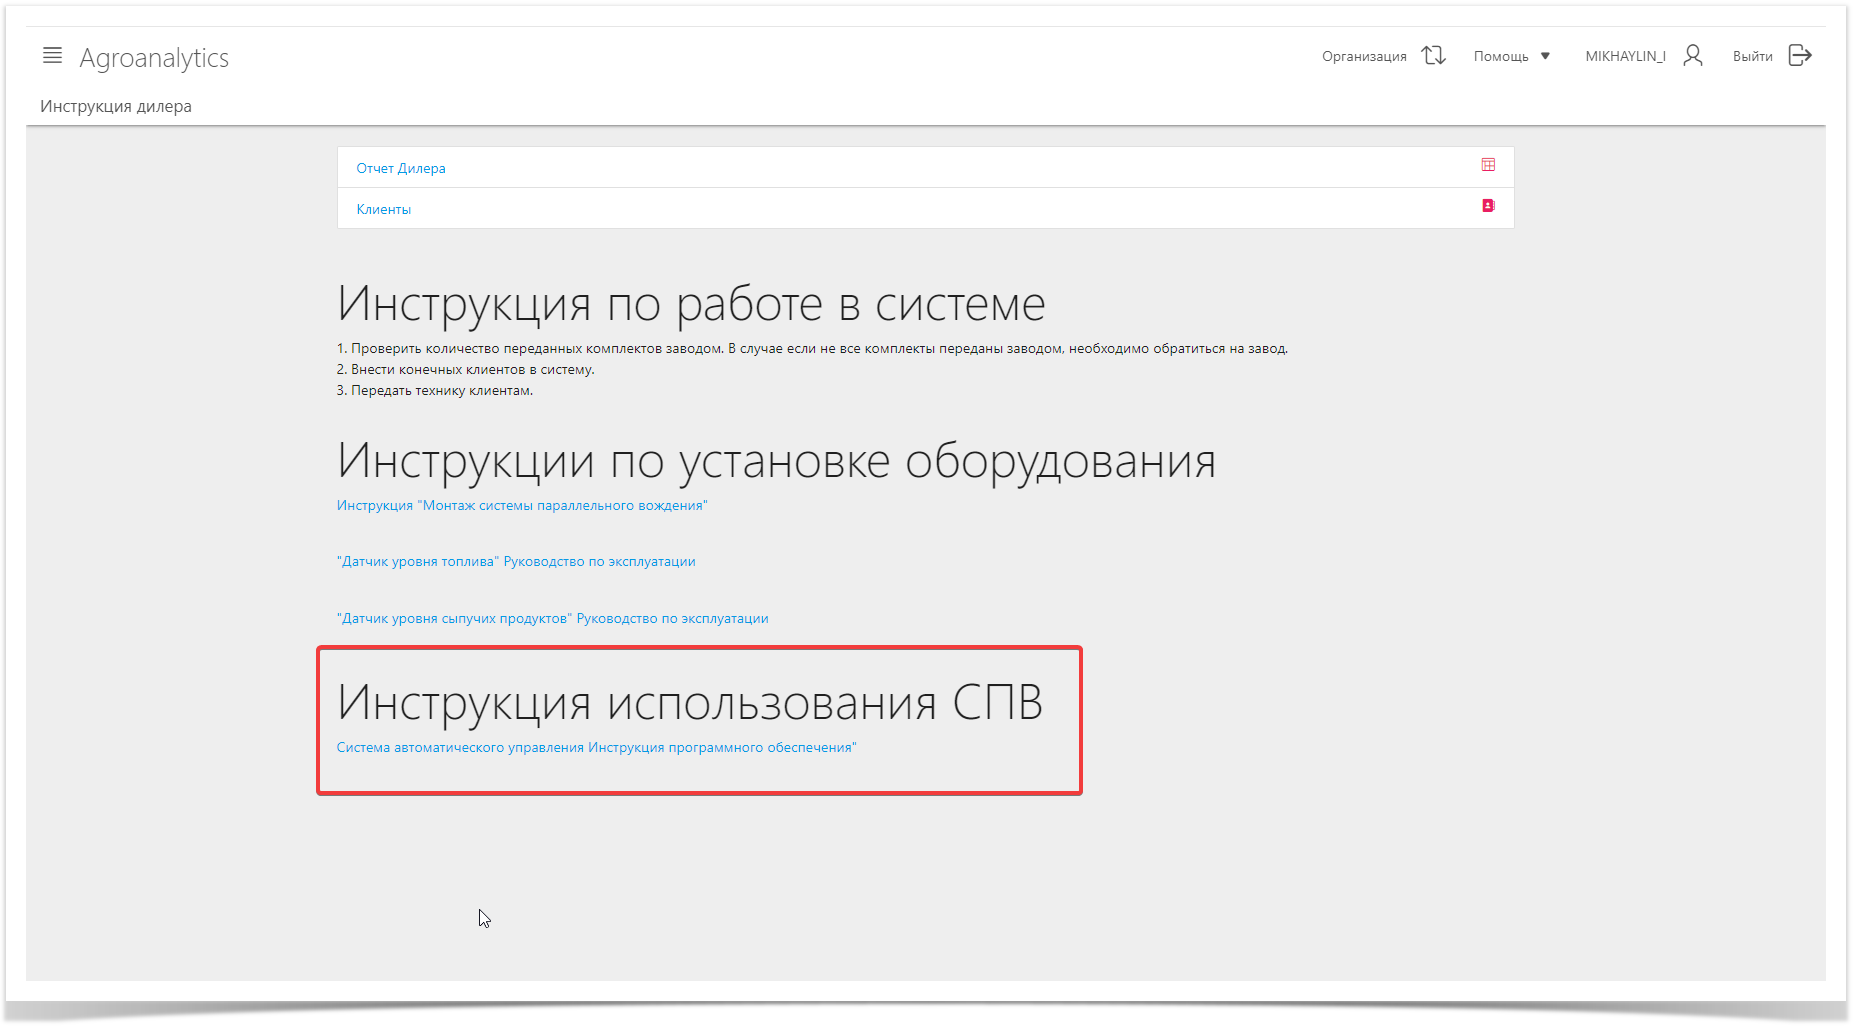Click the Инструкция дилера page title
The width and height of the screenshot is (1860, 1030).
[116, 106]
